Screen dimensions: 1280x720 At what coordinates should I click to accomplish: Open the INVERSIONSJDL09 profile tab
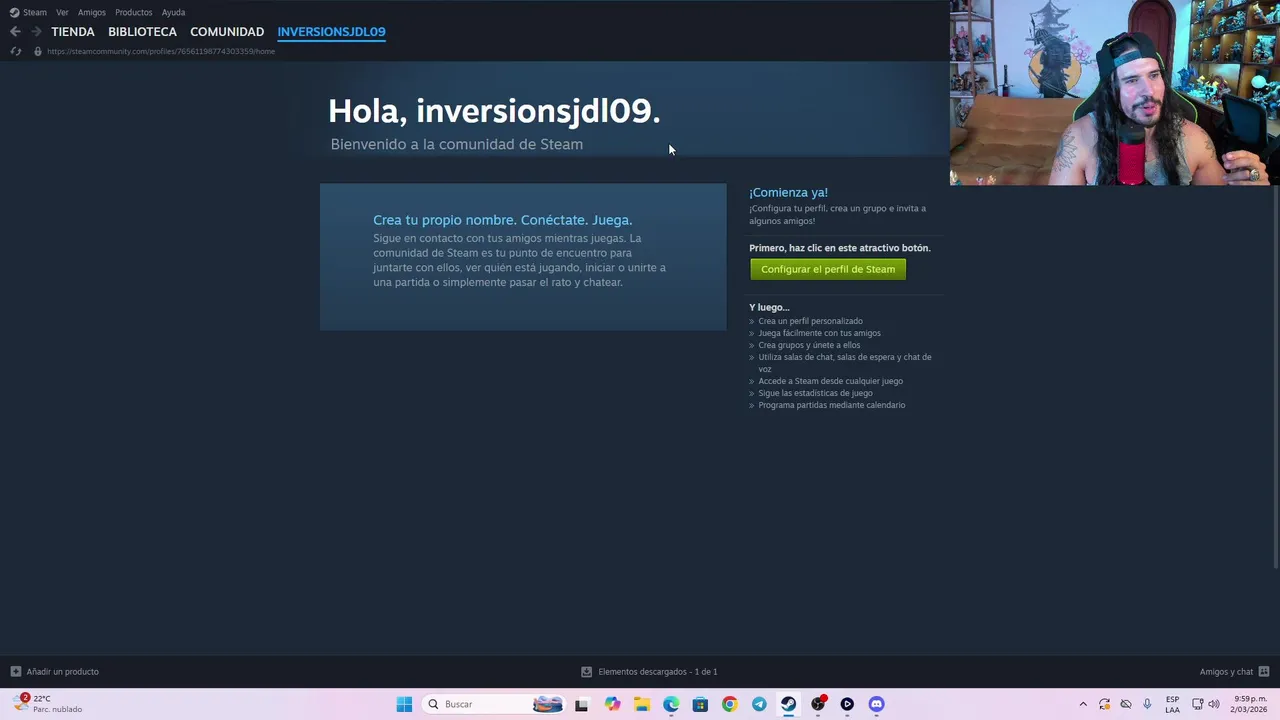point(331,32)
